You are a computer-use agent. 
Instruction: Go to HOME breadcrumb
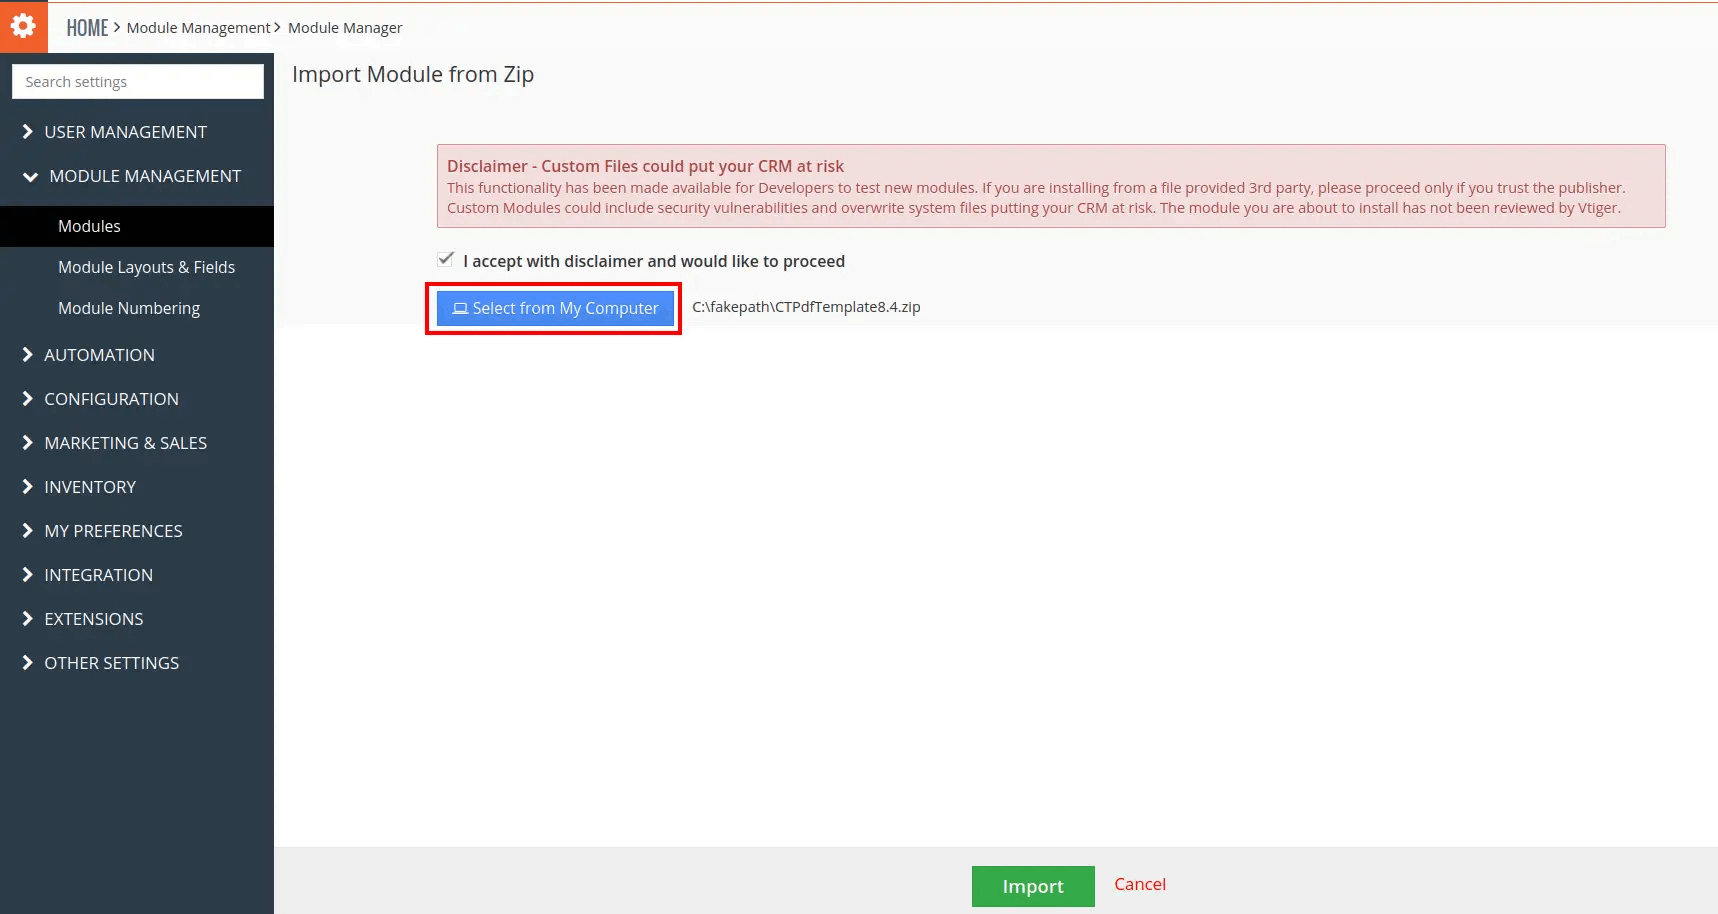(x=87, y=28)
